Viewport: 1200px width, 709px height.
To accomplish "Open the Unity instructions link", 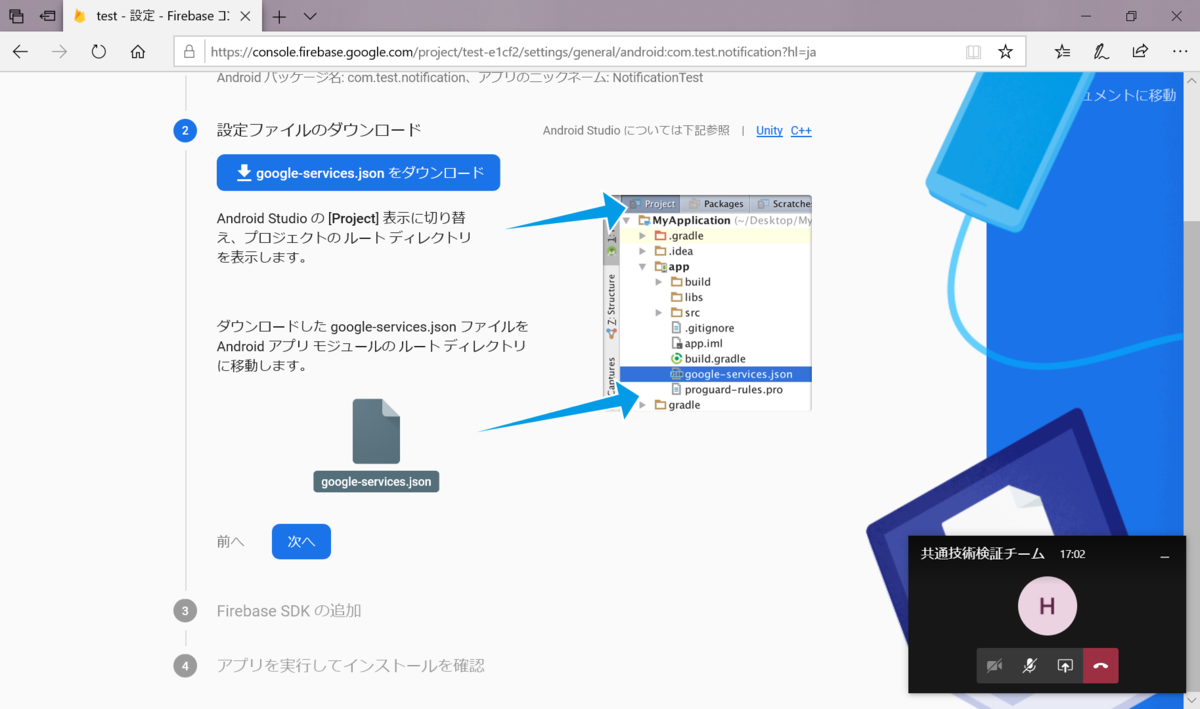I will coord(769,130).
